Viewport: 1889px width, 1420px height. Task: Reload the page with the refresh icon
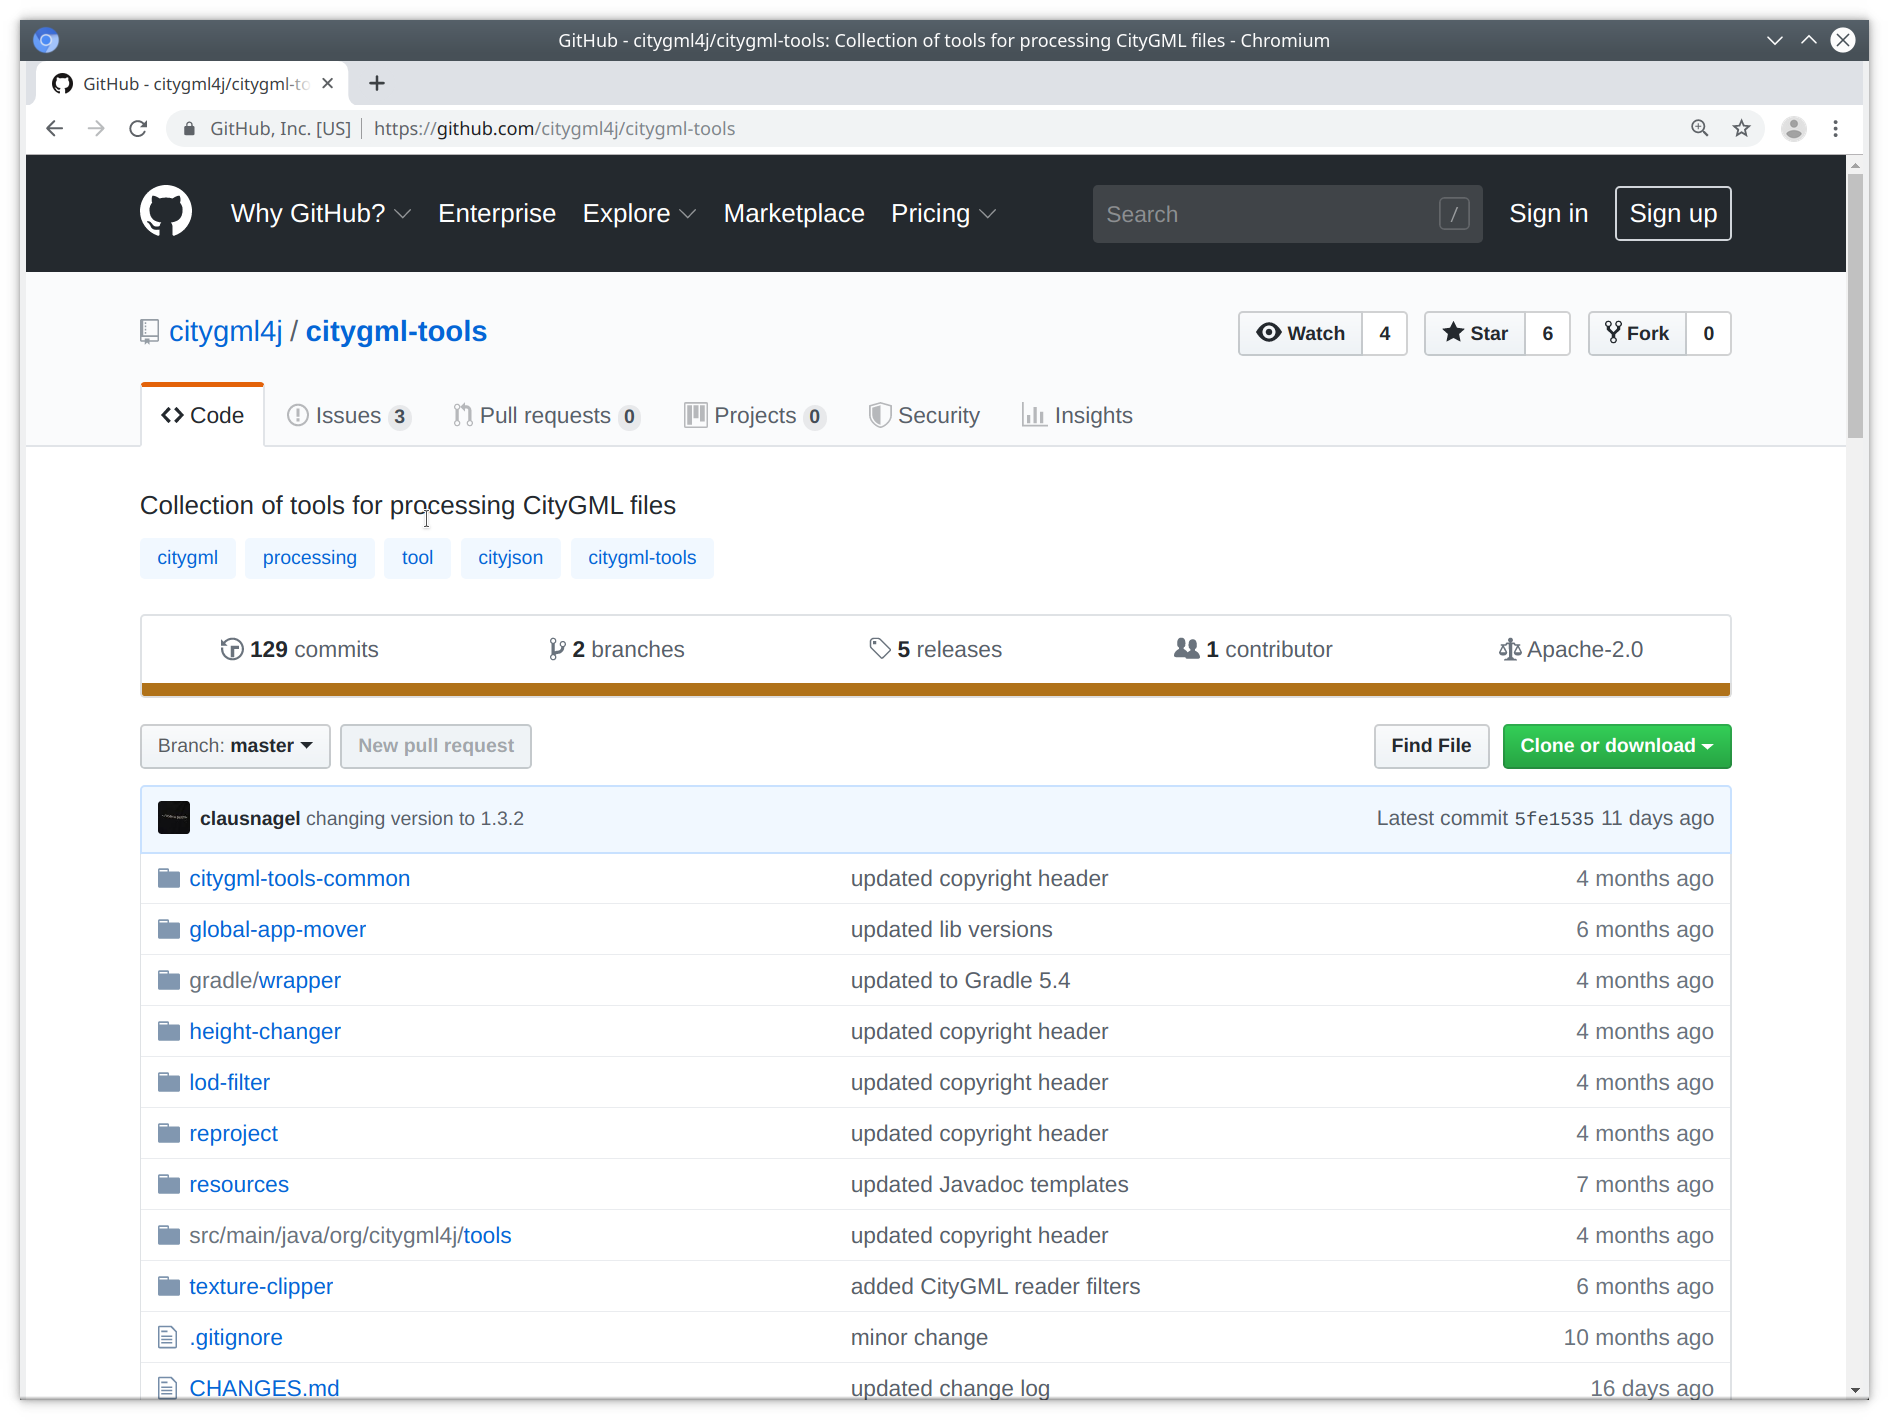point(138,129)
